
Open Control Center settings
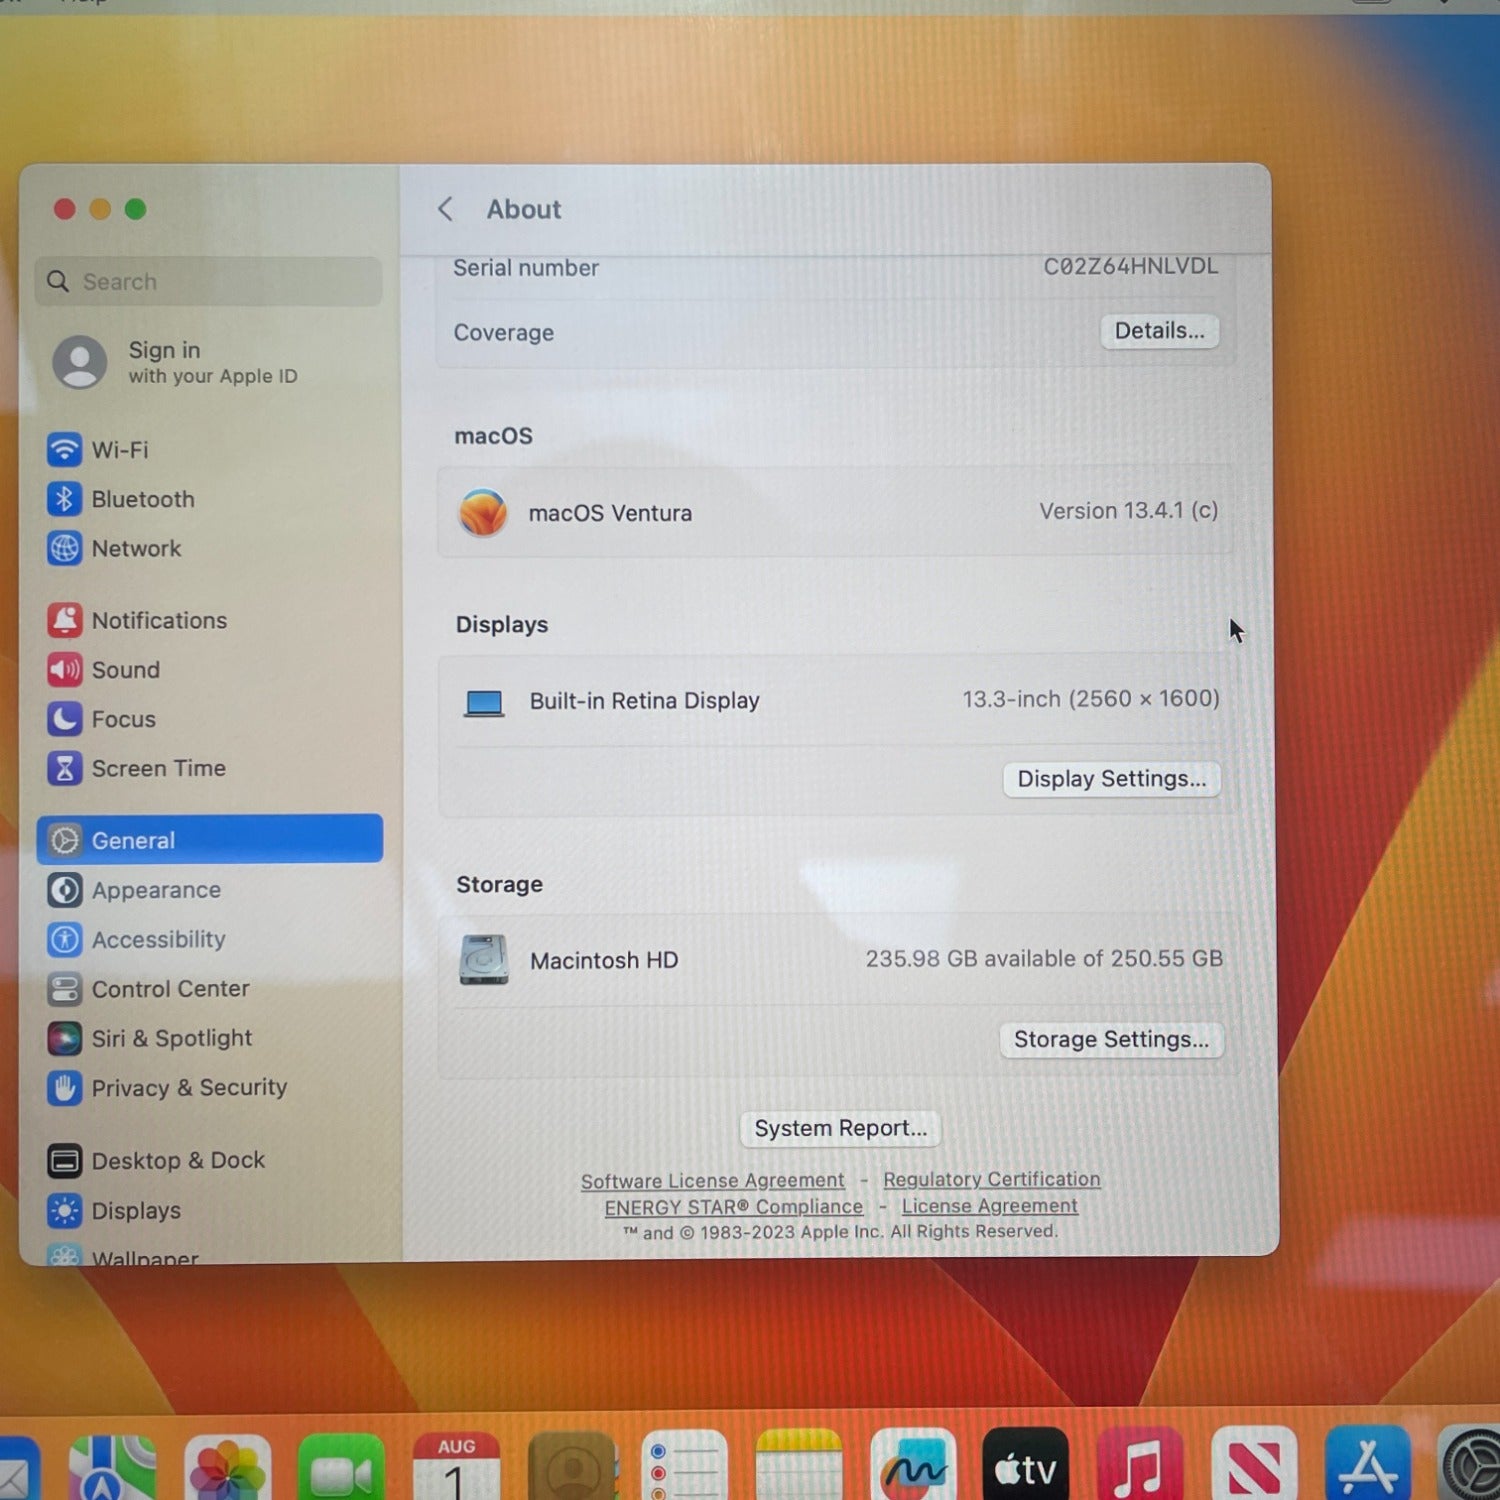point(209,989)
